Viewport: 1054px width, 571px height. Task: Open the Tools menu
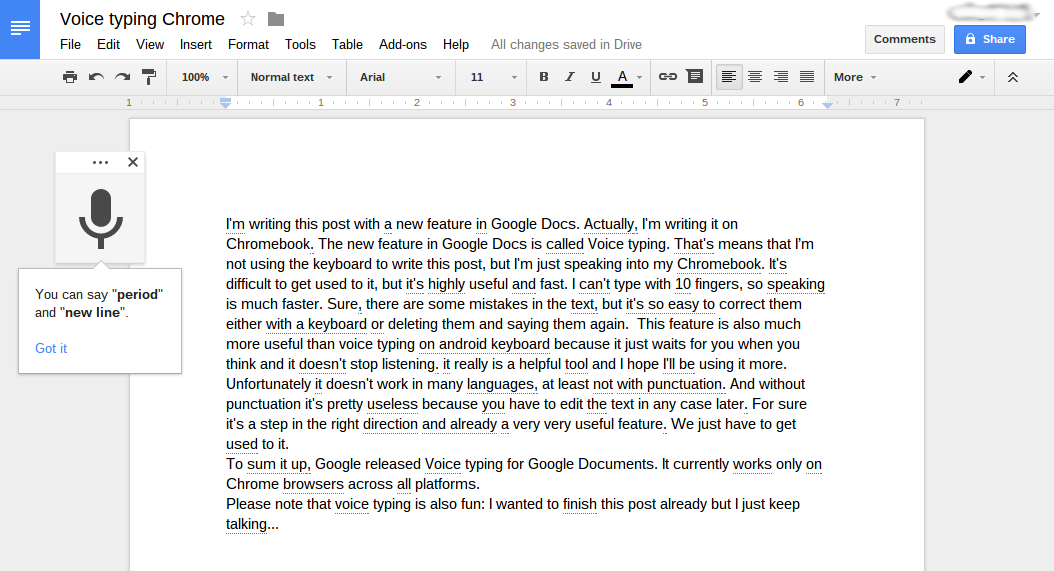pyautogui.click(x=300, y=44)
